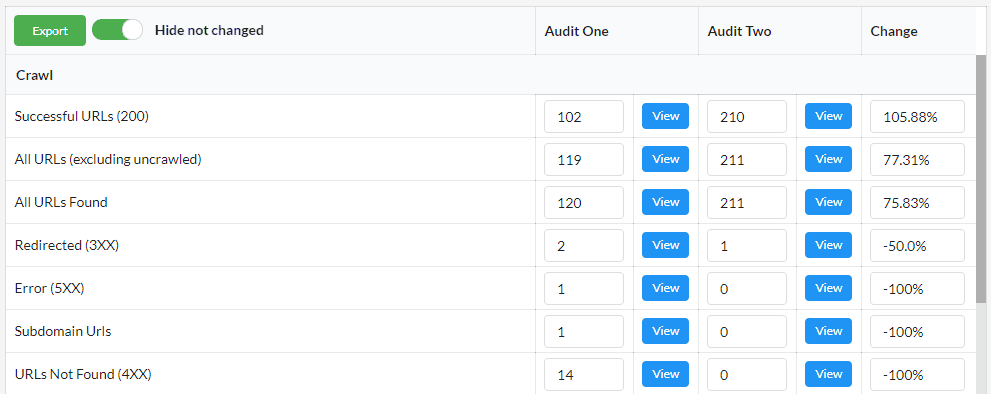Image resolution: width=991 pixels, height=394 pixels.
Task: Click the Audit Two All URLs Found value 211
Action: point(747,202)
